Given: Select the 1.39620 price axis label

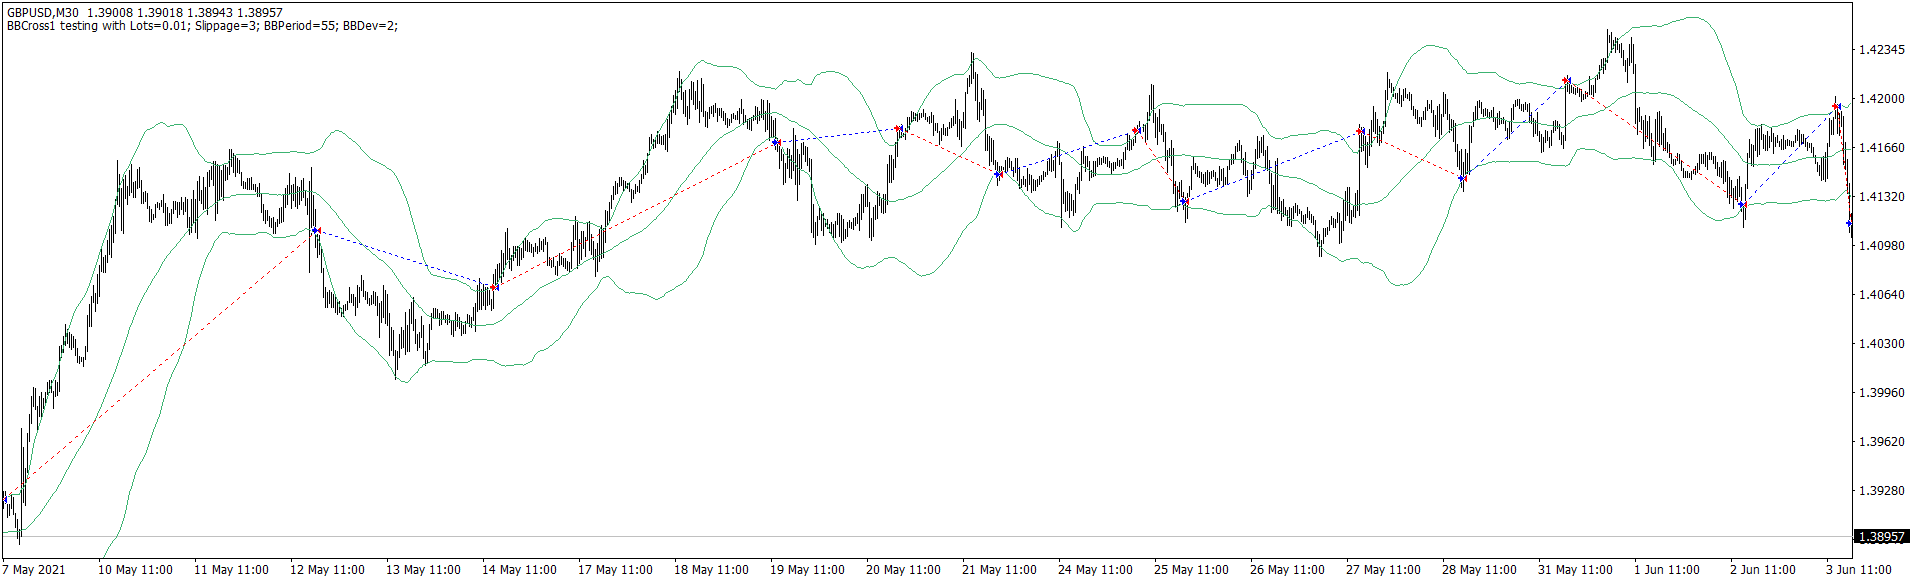Looking at the screenshot, I should [x=1881, y=442].
